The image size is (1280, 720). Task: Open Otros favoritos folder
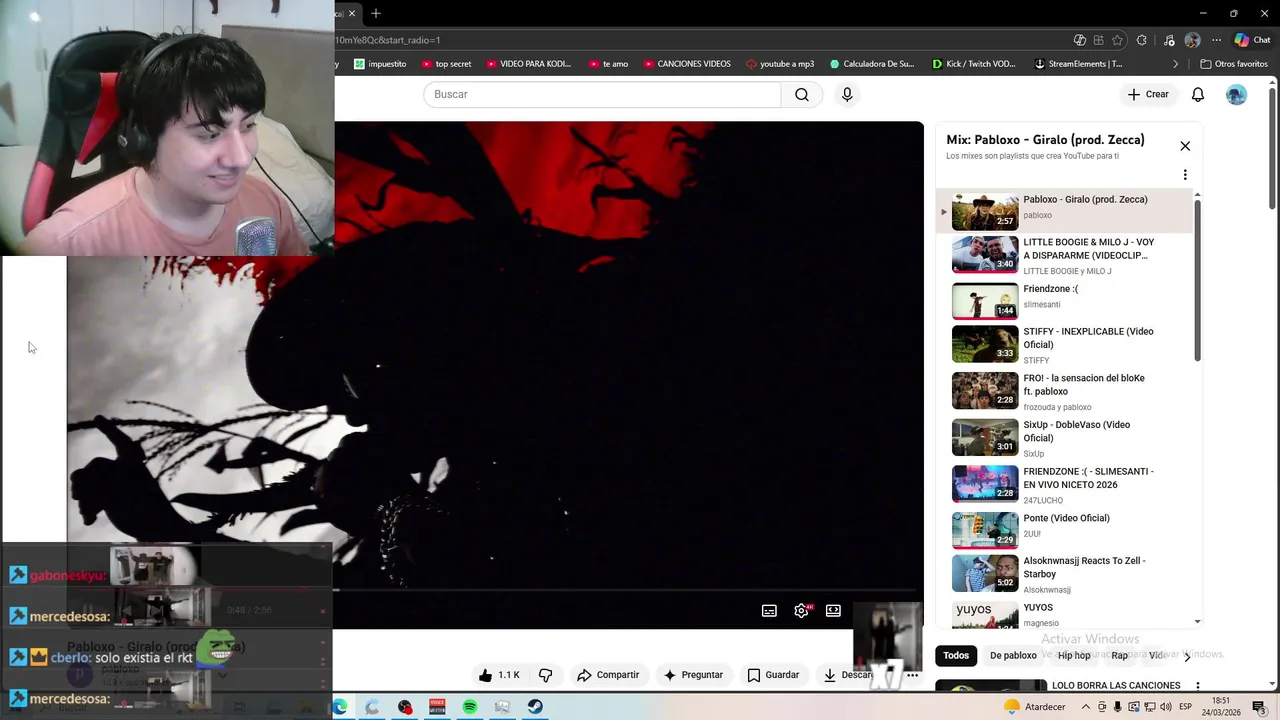pyautogui.click(x=1234, y=64)
